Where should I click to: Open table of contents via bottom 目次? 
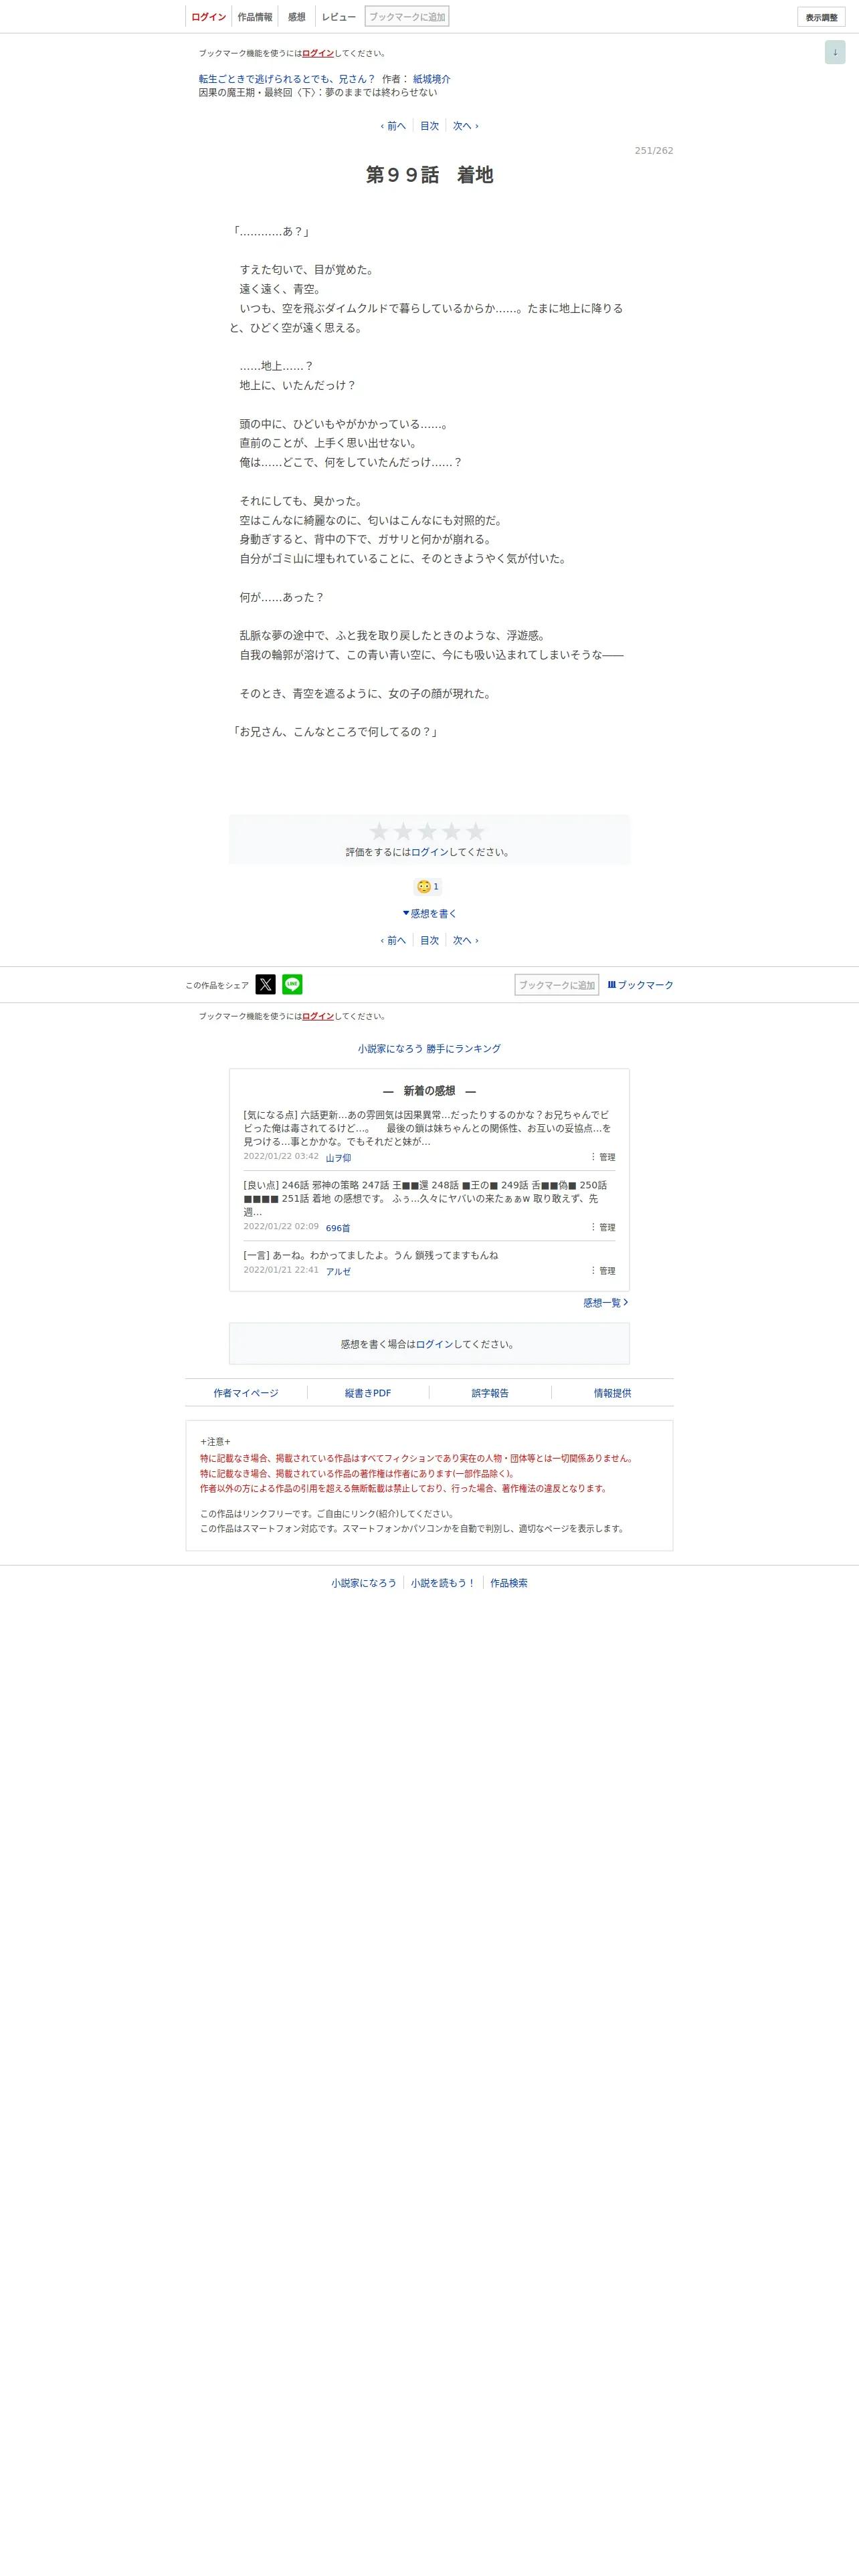pos(429,940)
